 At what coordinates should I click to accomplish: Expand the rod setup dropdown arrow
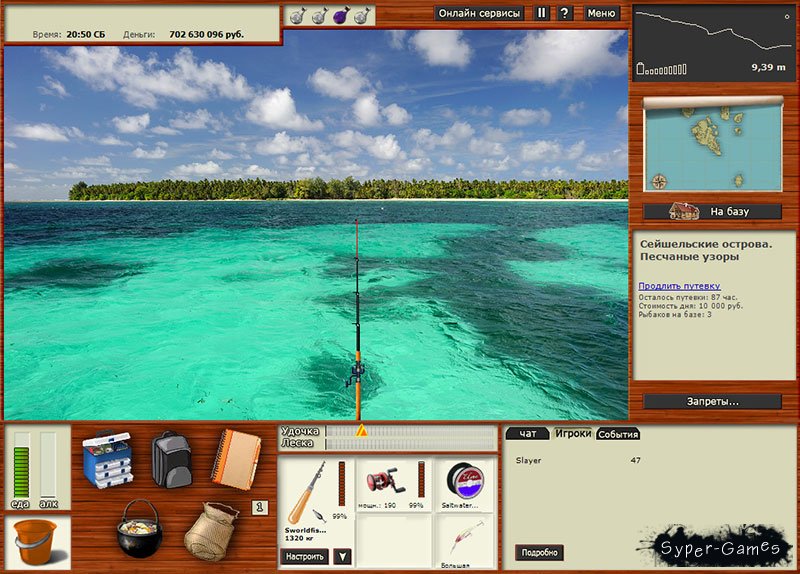point(342,557)
